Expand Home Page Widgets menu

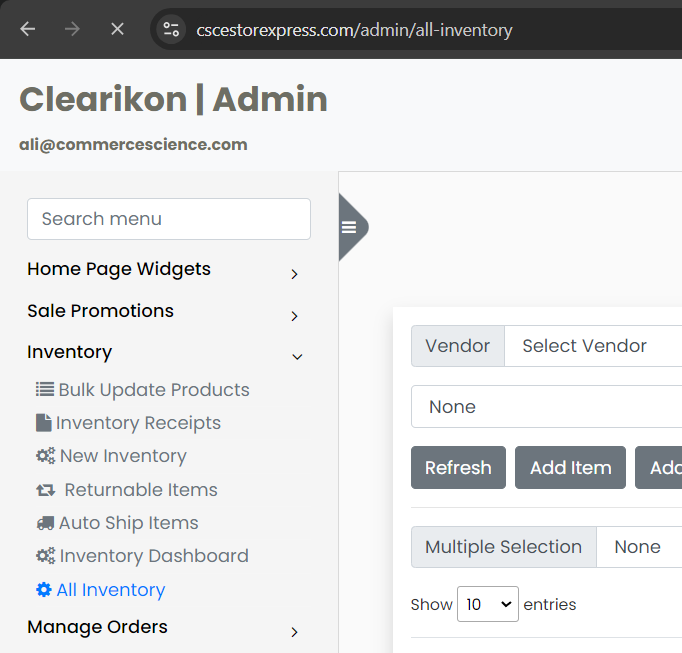(x=294, y=274)
